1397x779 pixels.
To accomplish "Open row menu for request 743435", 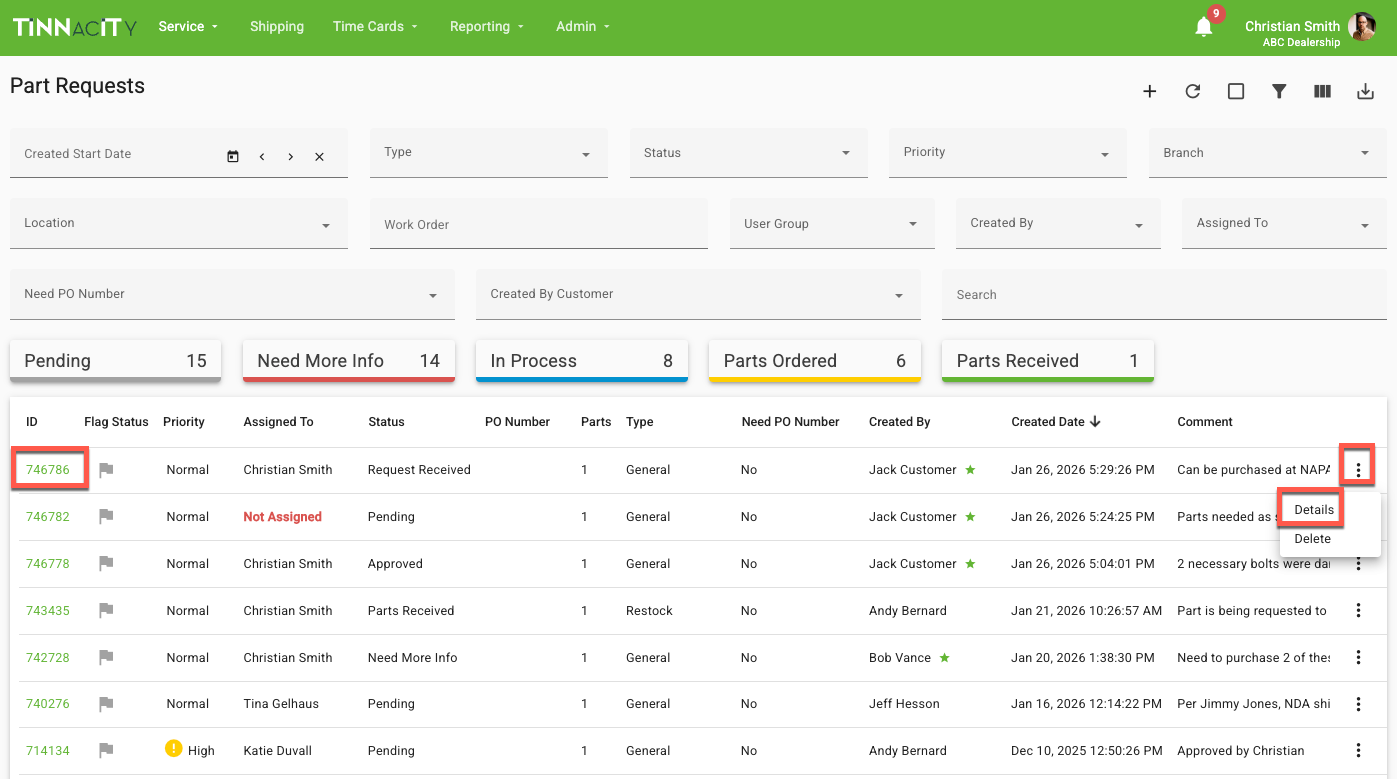I will pyautogui.click(x=1358, y=610).
